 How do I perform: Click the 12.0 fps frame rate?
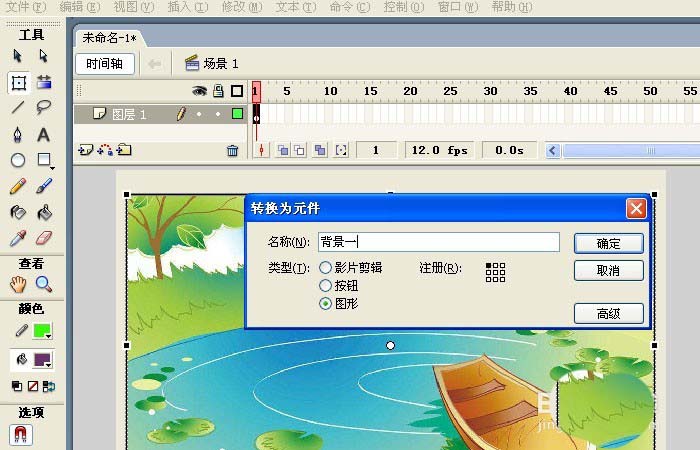tap(439, 150)
